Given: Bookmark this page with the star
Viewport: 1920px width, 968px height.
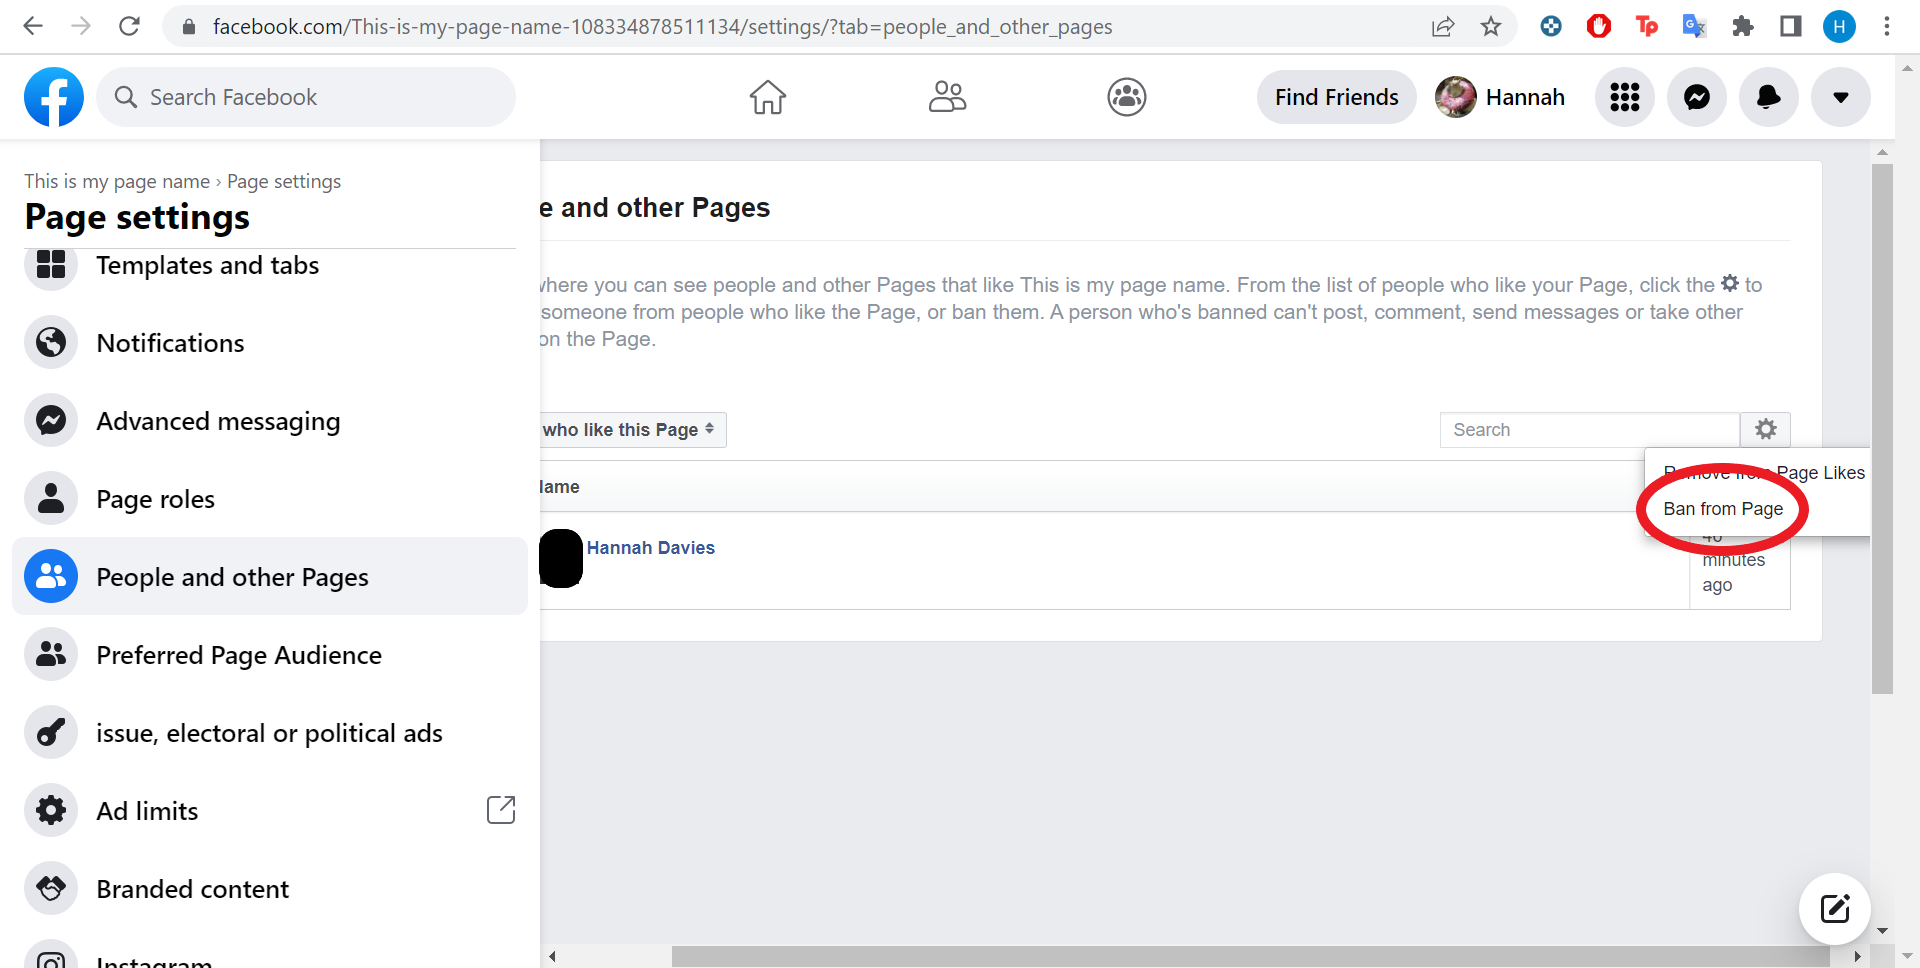Looking at the screenshot, I should coord(1491,27).
